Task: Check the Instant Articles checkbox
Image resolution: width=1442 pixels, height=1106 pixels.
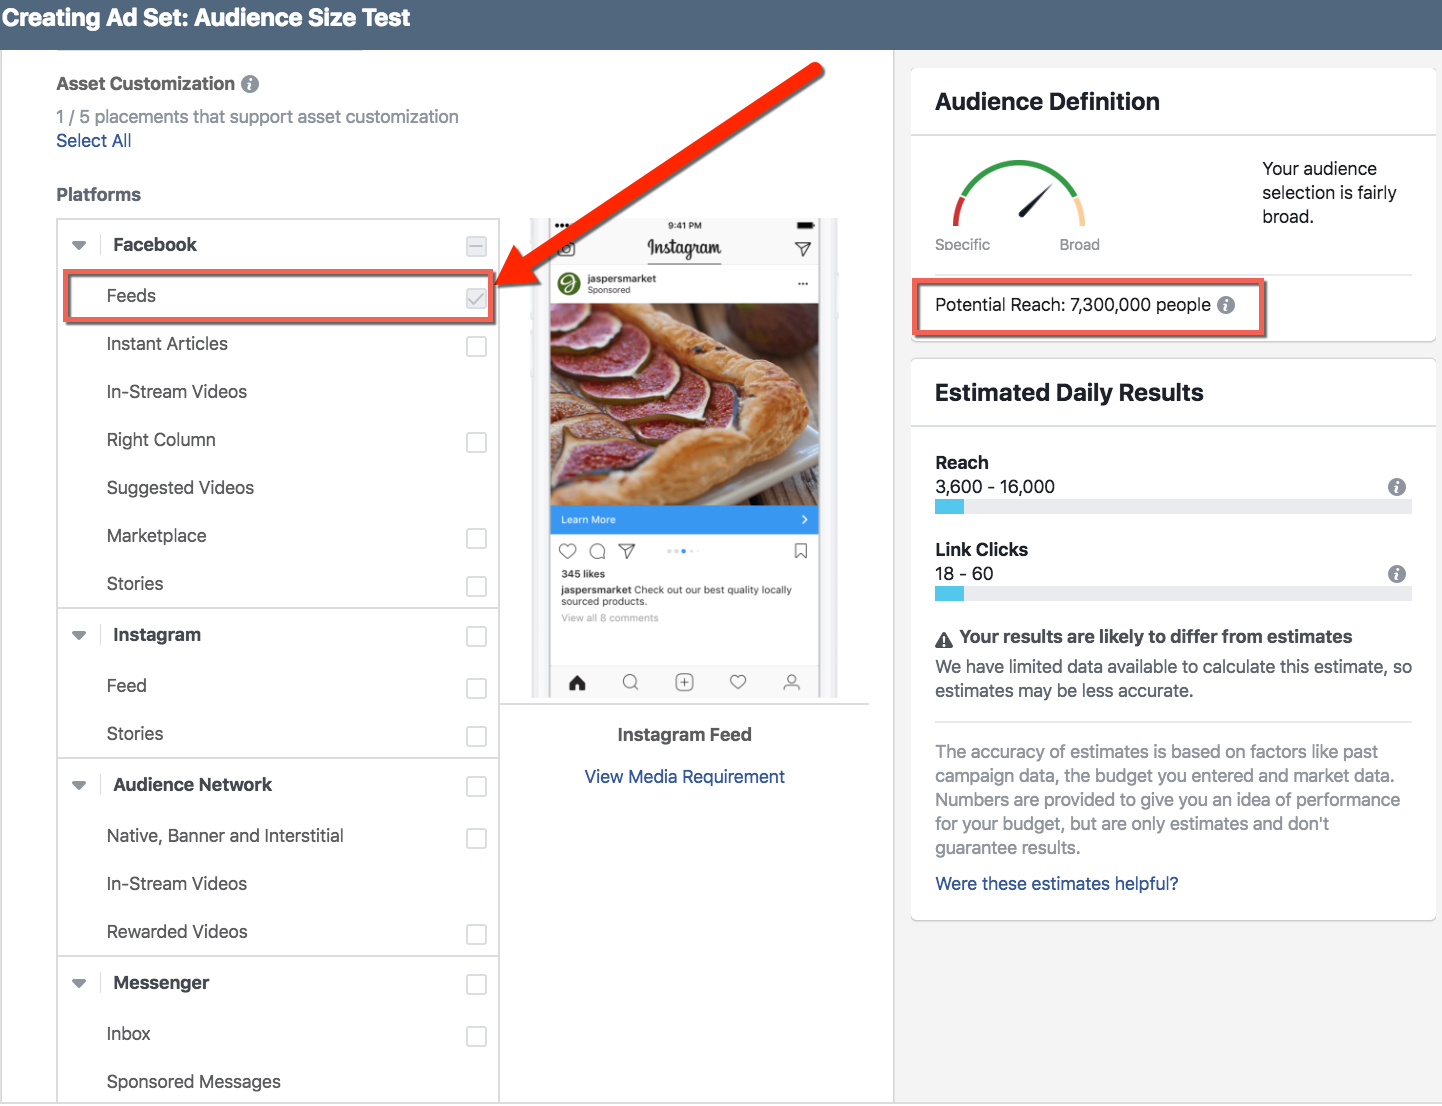Action: pos(477,346)
